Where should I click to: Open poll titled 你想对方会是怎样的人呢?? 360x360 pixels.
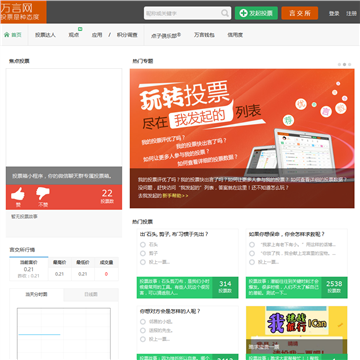pos(170,311)
